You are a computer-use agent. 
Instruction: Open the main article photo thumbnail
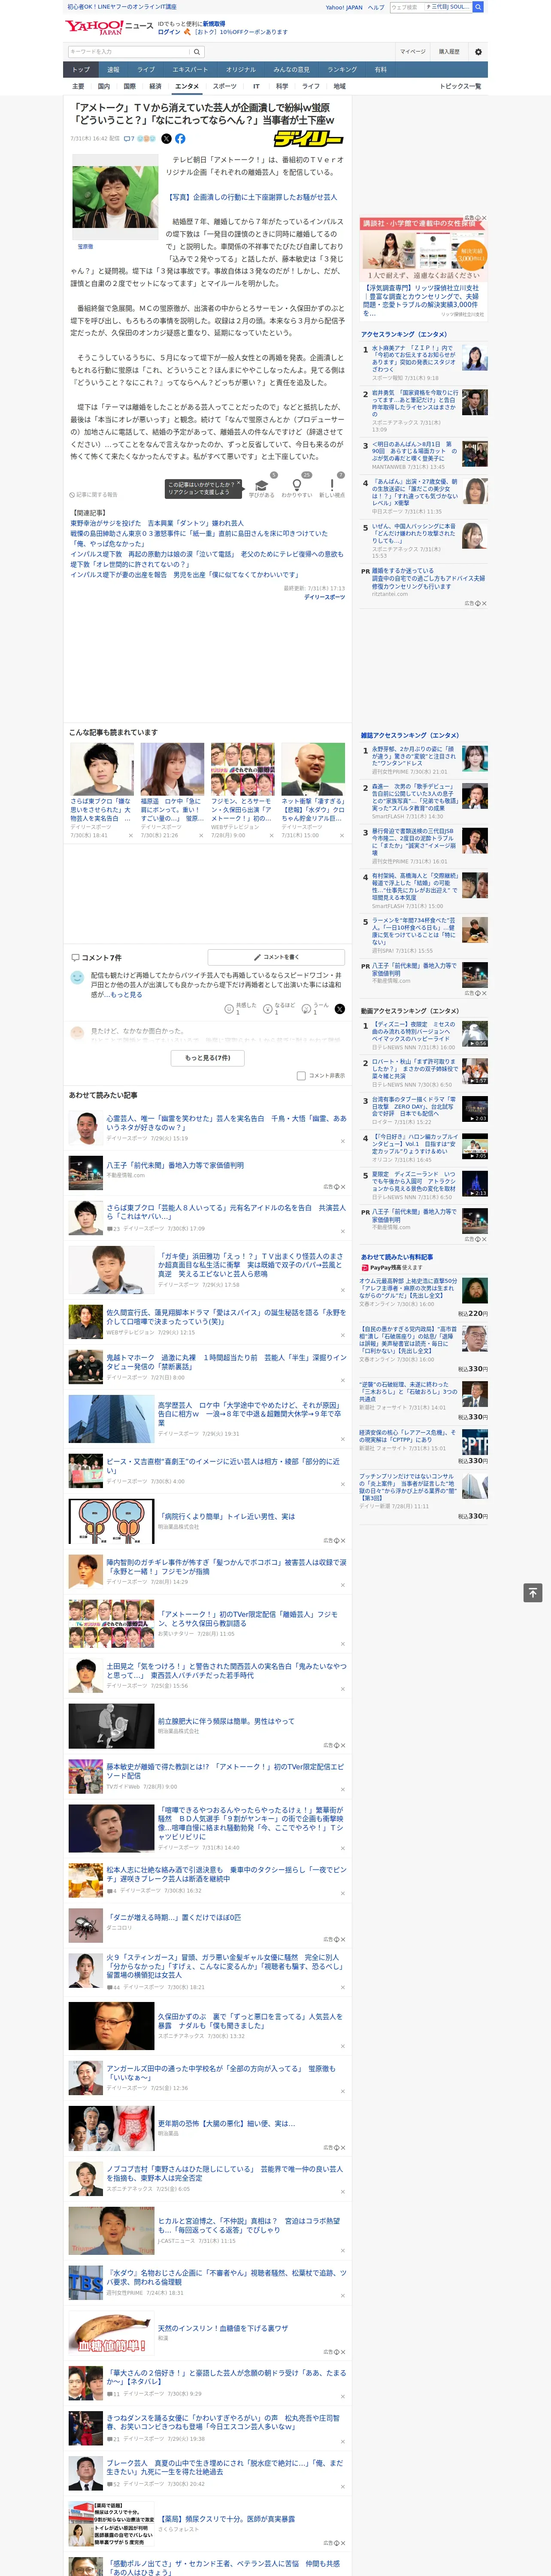[x=114, y=197]
